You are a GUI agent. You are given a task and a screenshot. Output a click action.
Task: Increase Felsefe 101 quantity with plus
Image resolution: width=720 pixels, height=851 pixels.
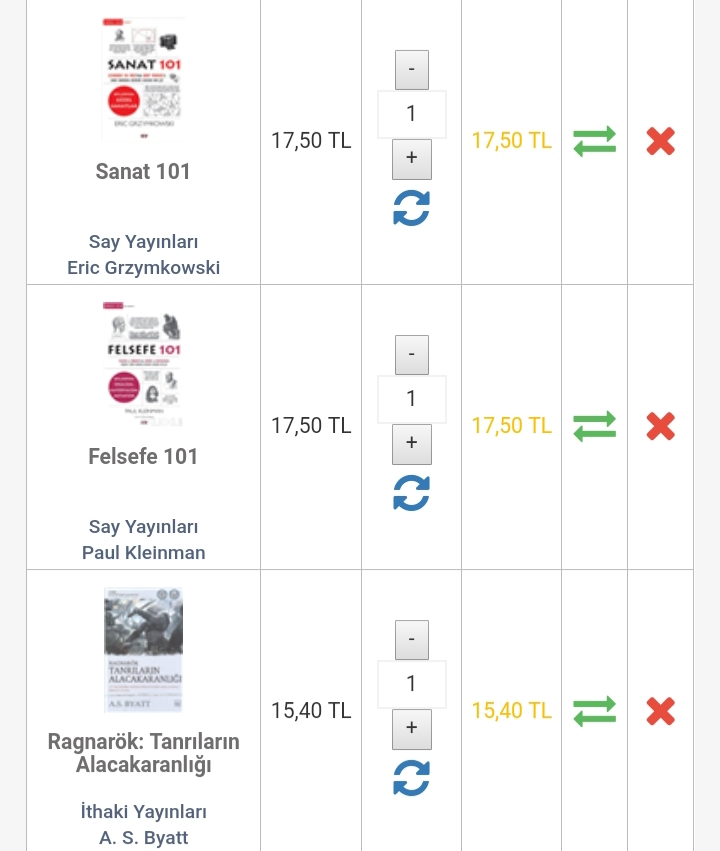[x=411, y=444]
